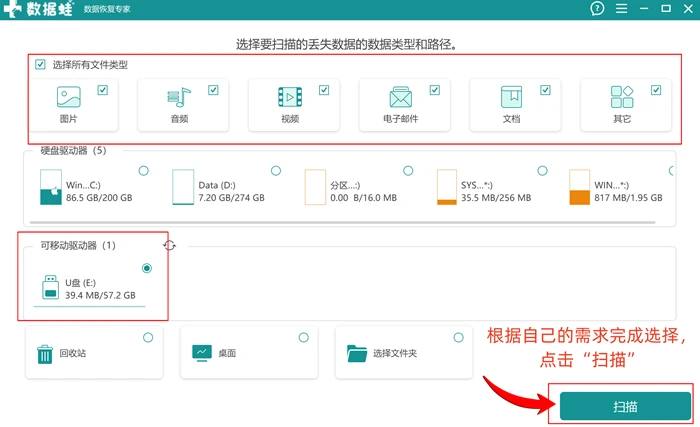
Task: Toggle the 文档 card checkbox
Action: [x=545, y=90]
